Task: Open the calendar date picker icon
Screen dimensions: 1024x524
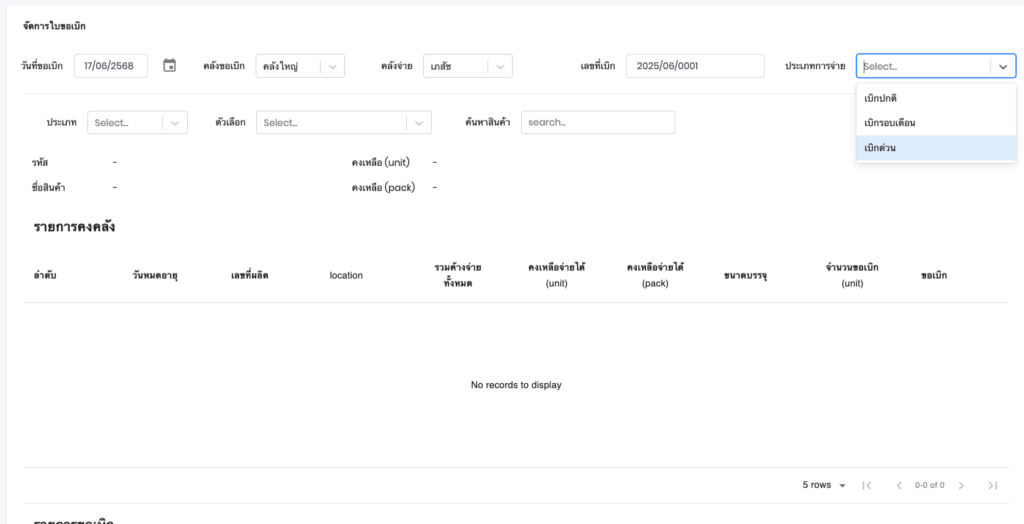Action: pos(170,66)
